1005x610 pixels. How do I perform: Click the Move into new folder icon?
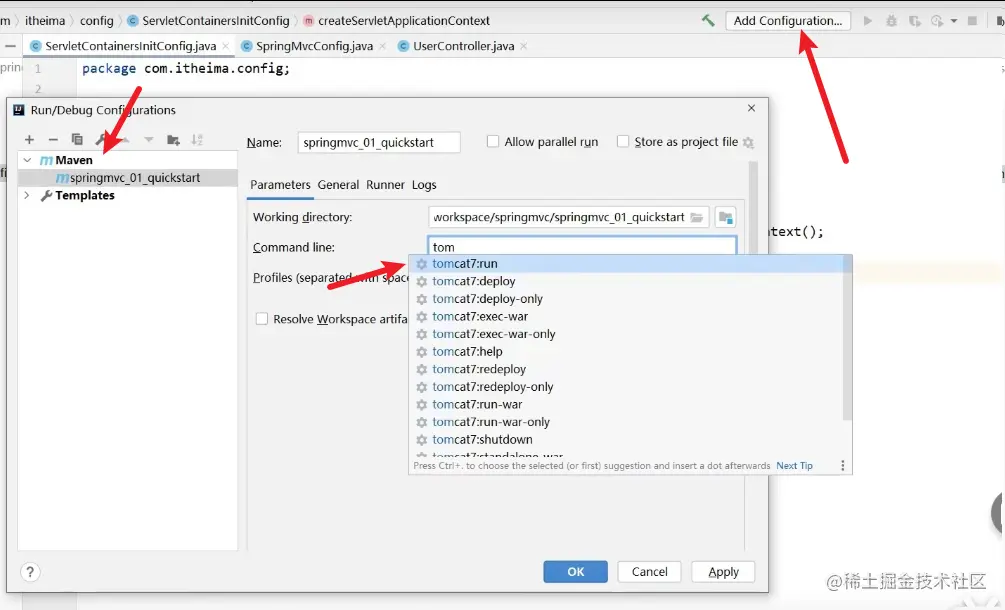coord(173,139)
